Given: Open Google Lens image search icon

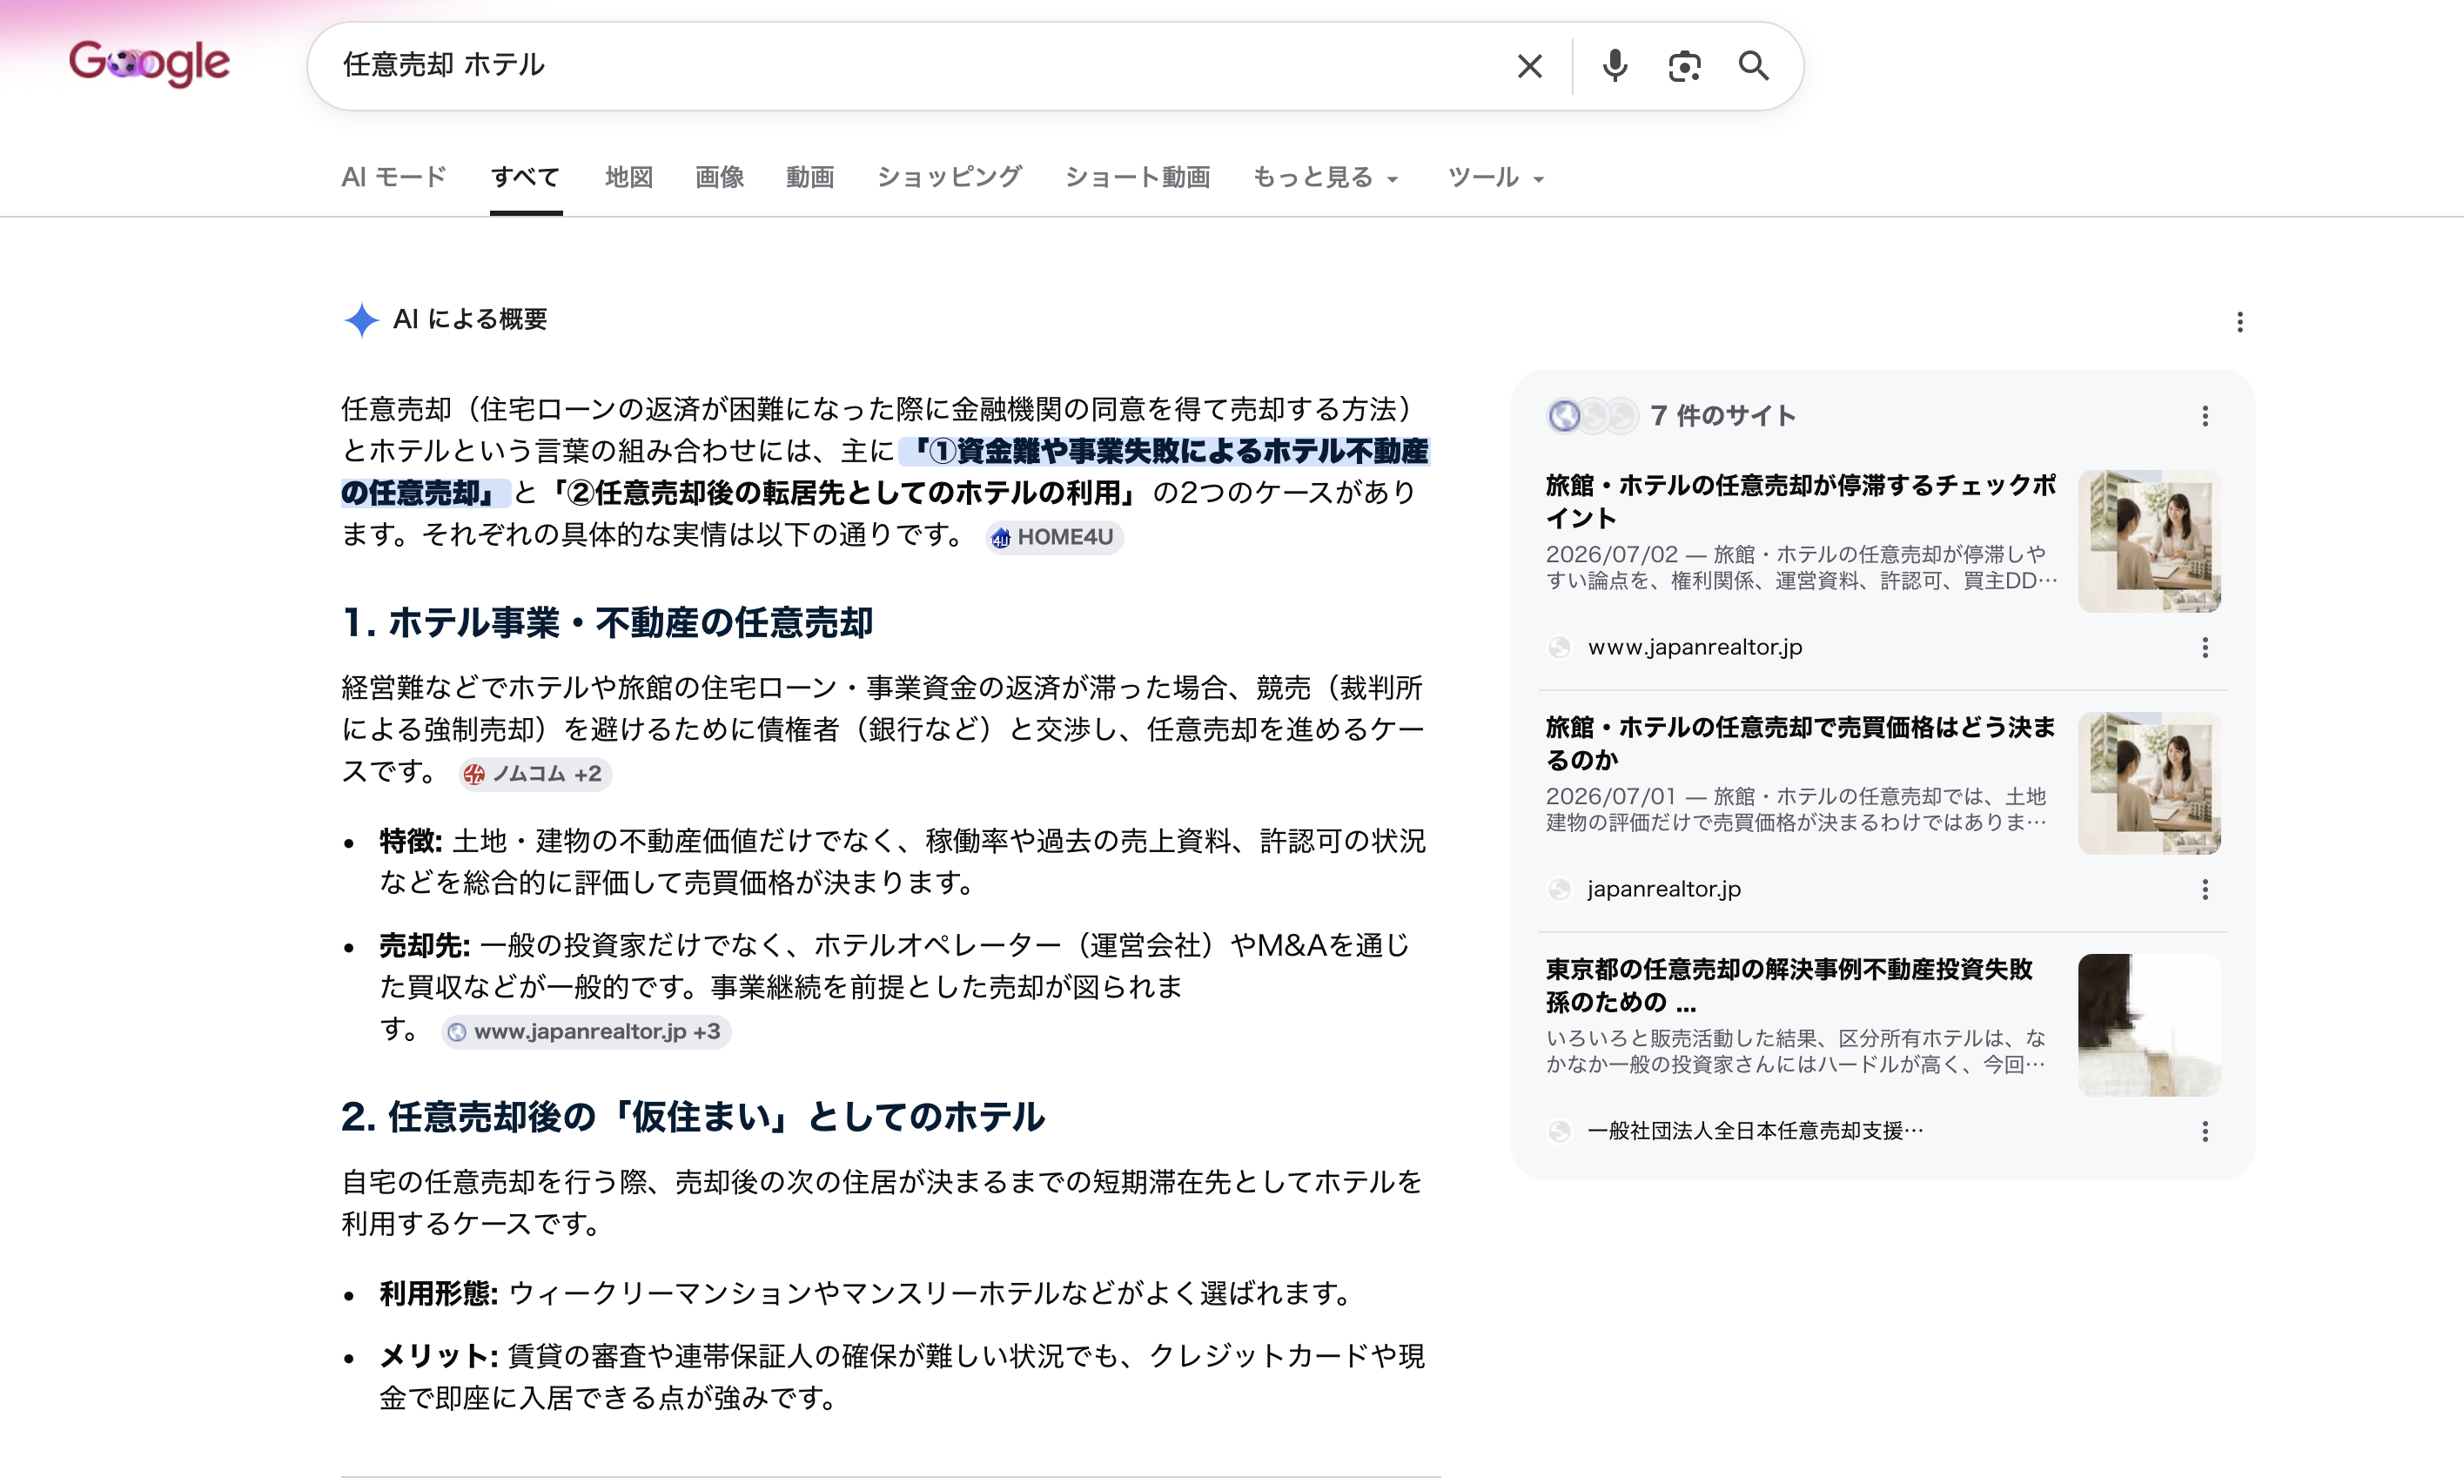Looking at the screenshot, I should tap(1684, 66).
